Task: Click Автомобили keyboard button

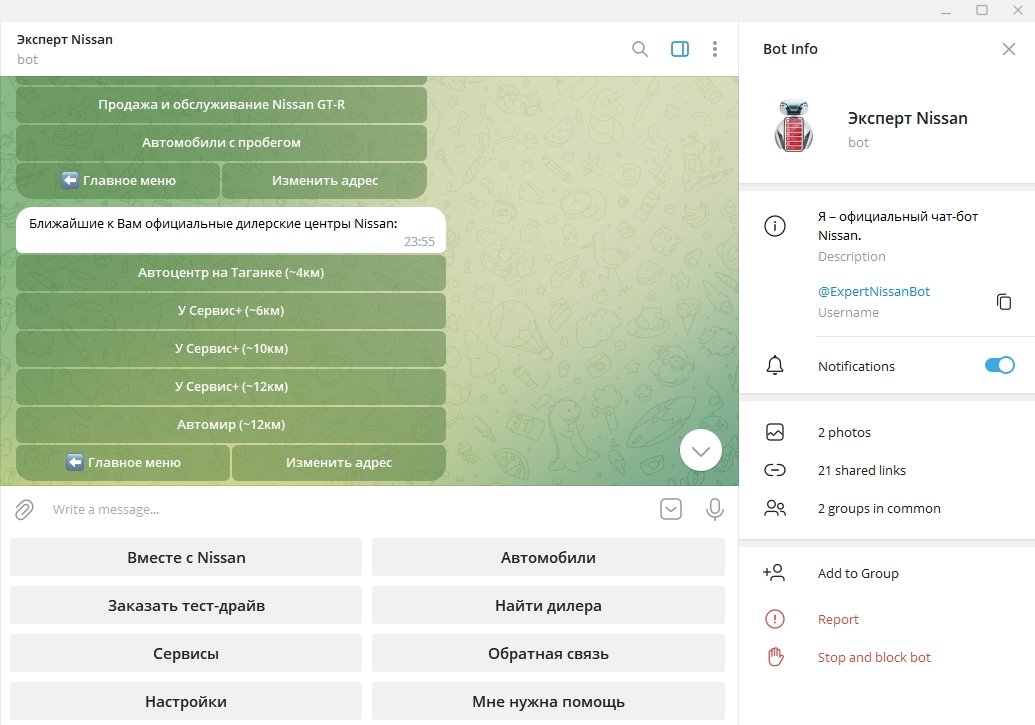Action: pyautogui.click(x=548, y=557)
